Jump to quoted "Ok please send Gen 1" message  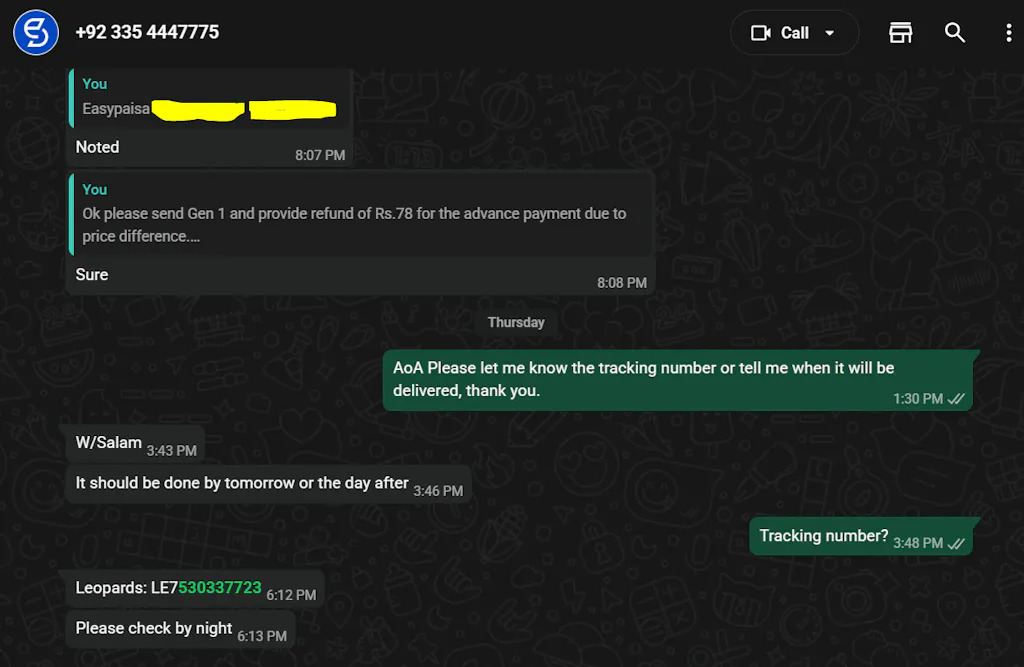360,214
